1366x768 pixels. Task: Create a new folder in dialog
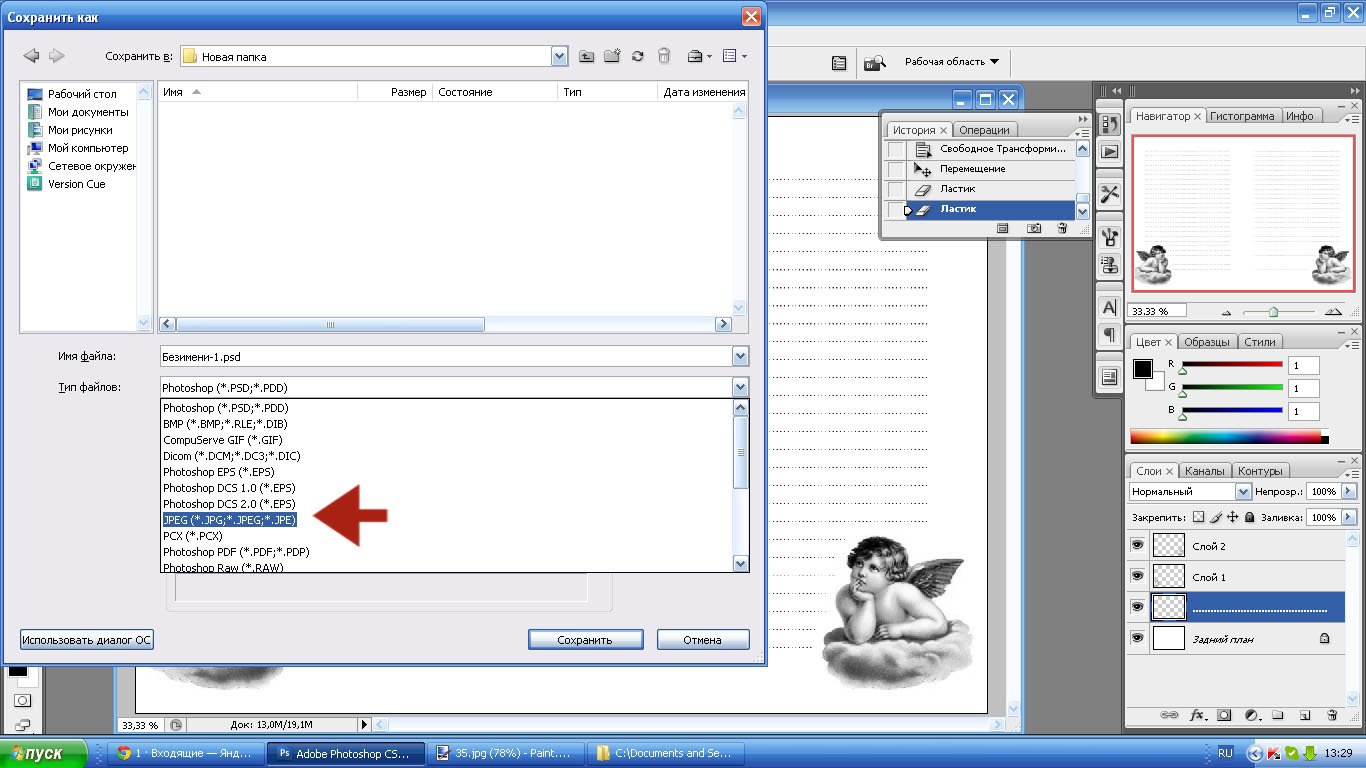coord(612,57)
